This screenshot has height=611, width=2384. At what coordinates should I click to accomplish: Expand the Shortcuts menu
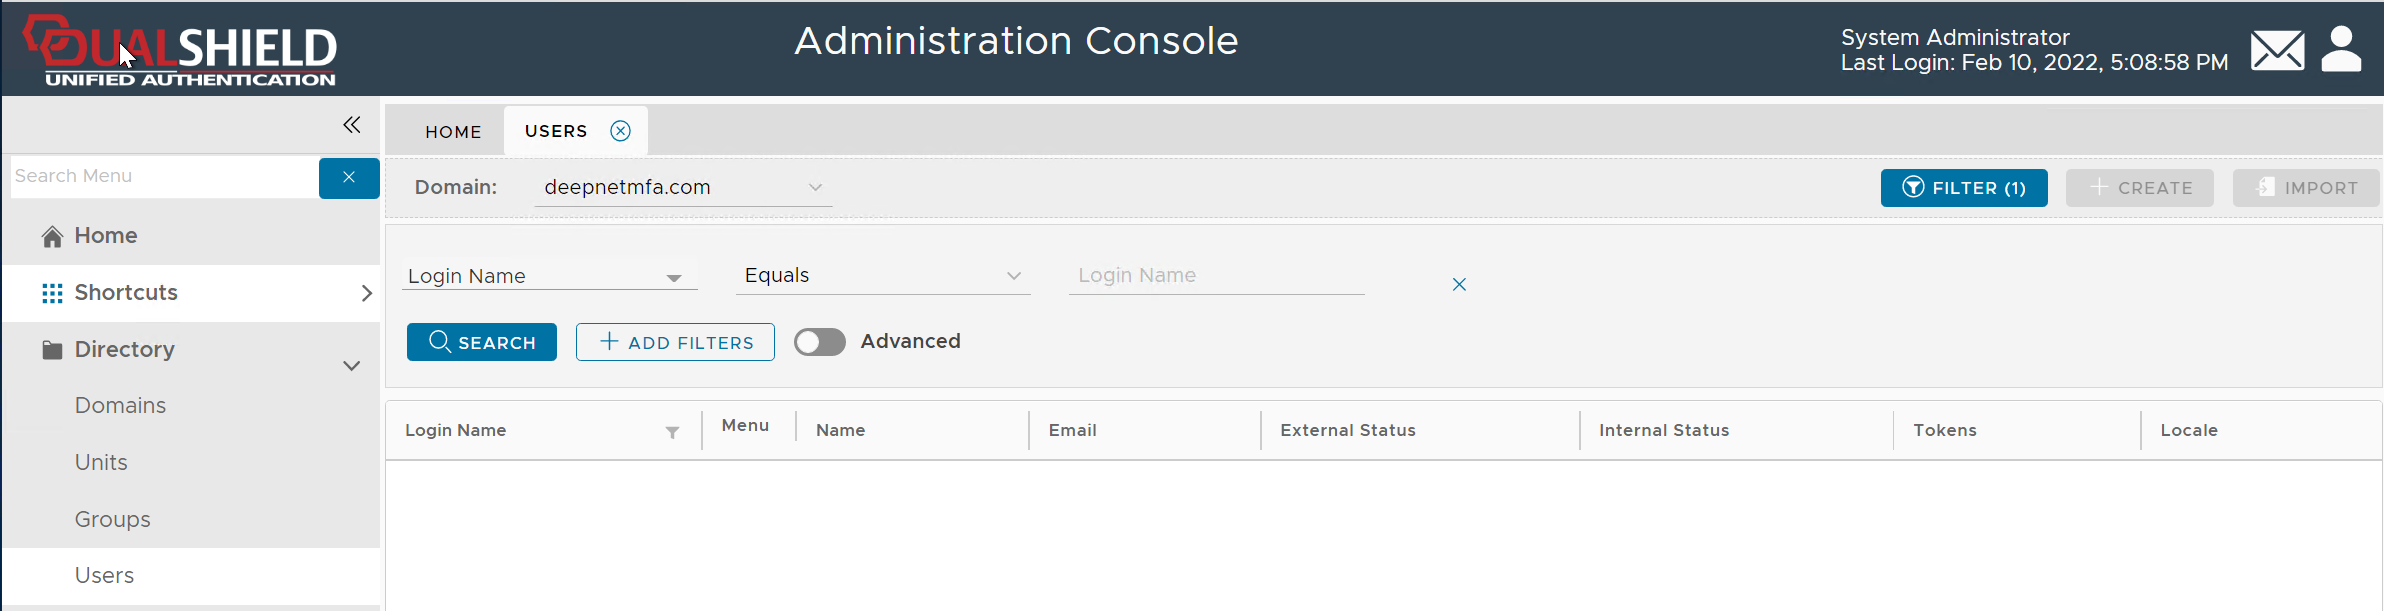(365, 293)
